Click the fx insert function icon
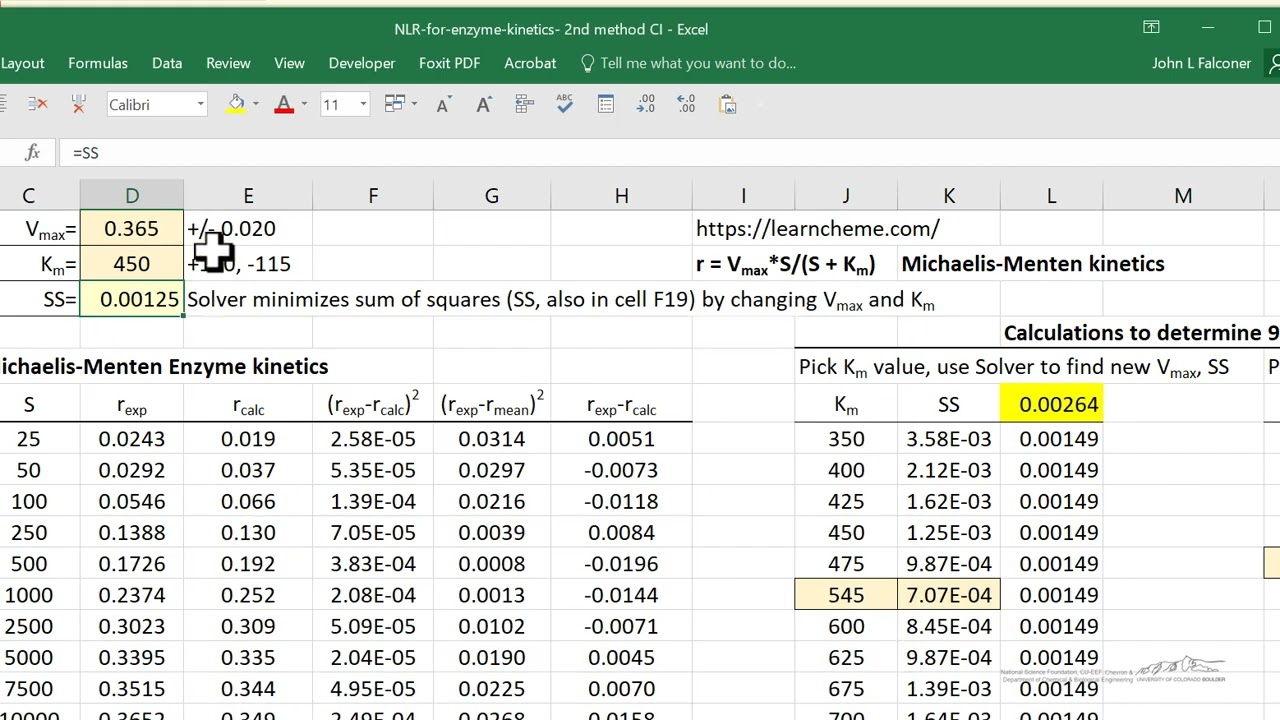Screen dimensions: 1280x720 pyautogui.click(x=33, y=152)
